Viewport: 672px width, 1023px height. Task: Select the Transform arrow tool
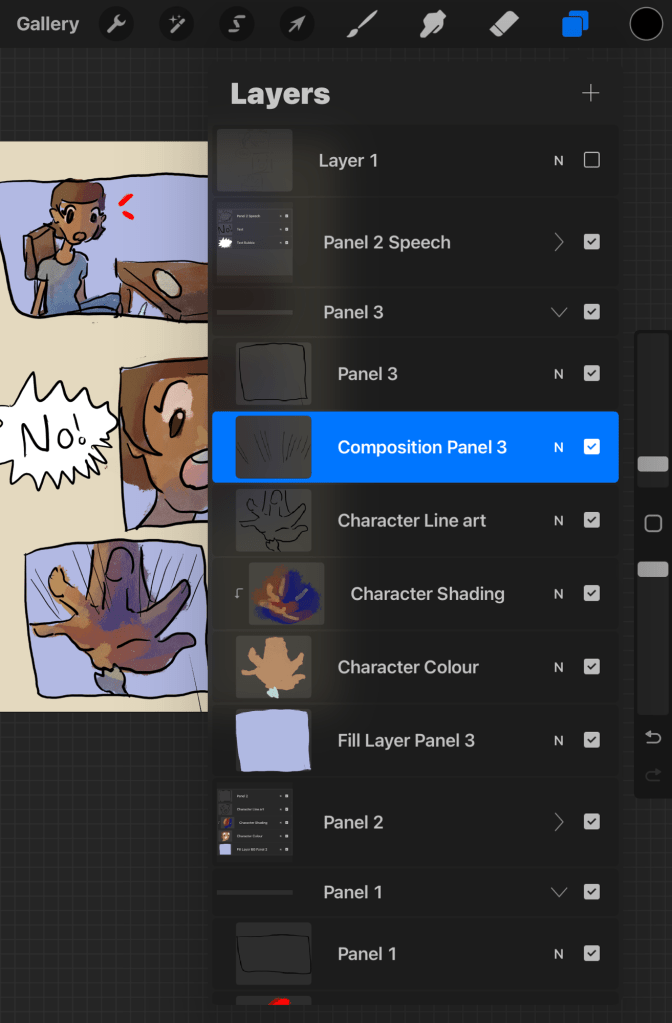coord(295,23)
